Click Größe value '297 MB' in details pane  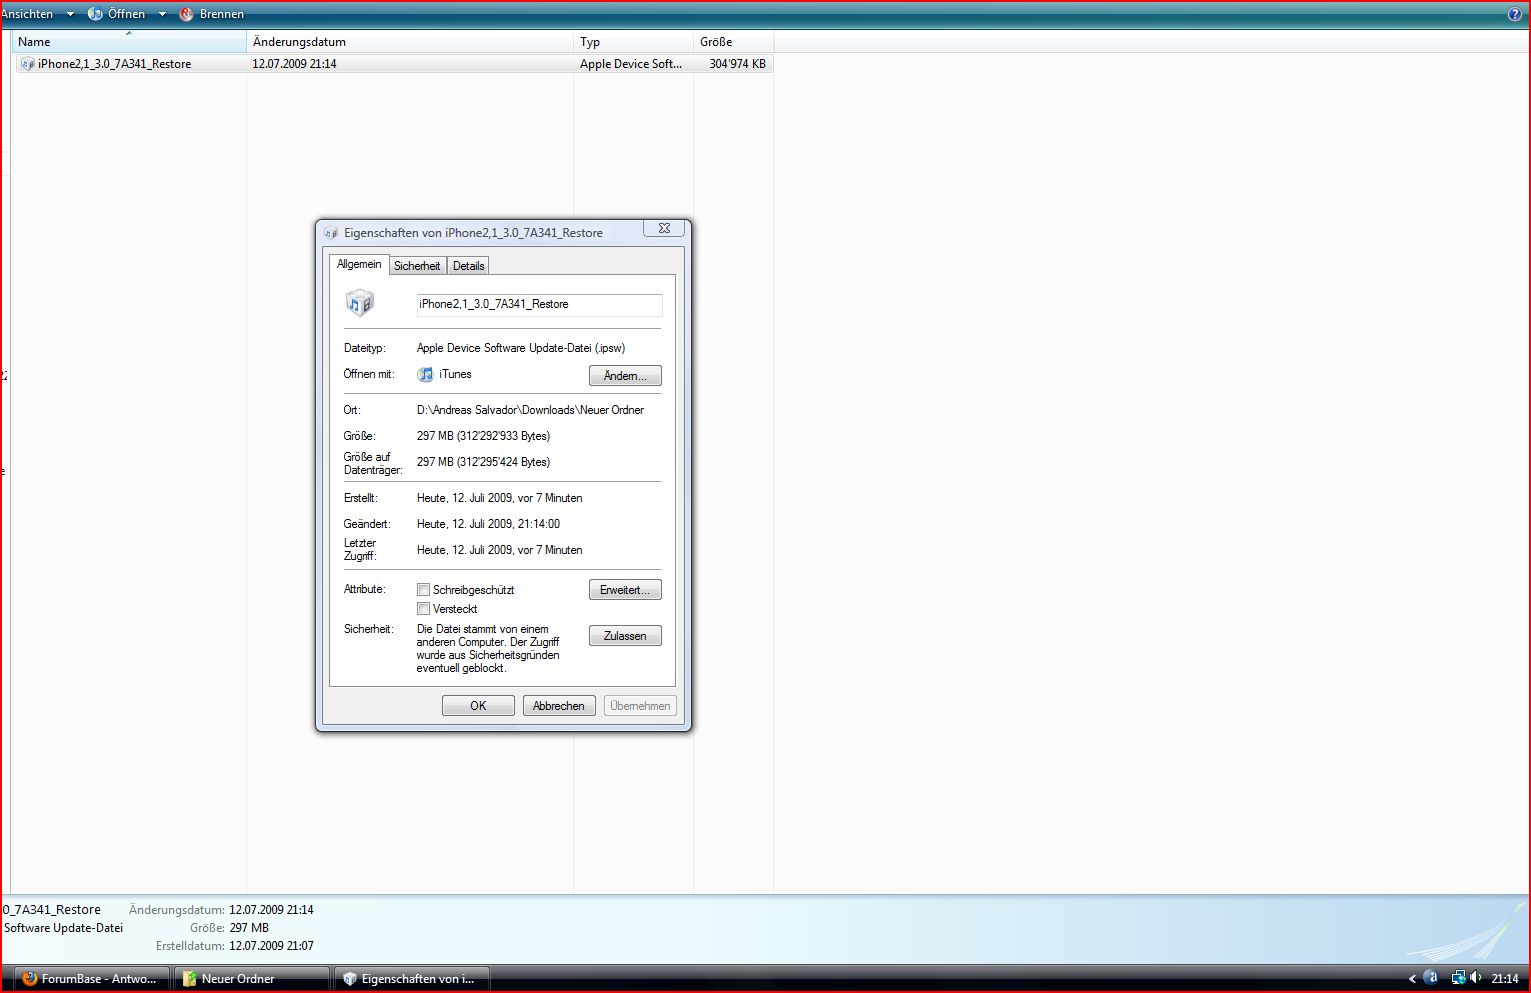(249, 928)
